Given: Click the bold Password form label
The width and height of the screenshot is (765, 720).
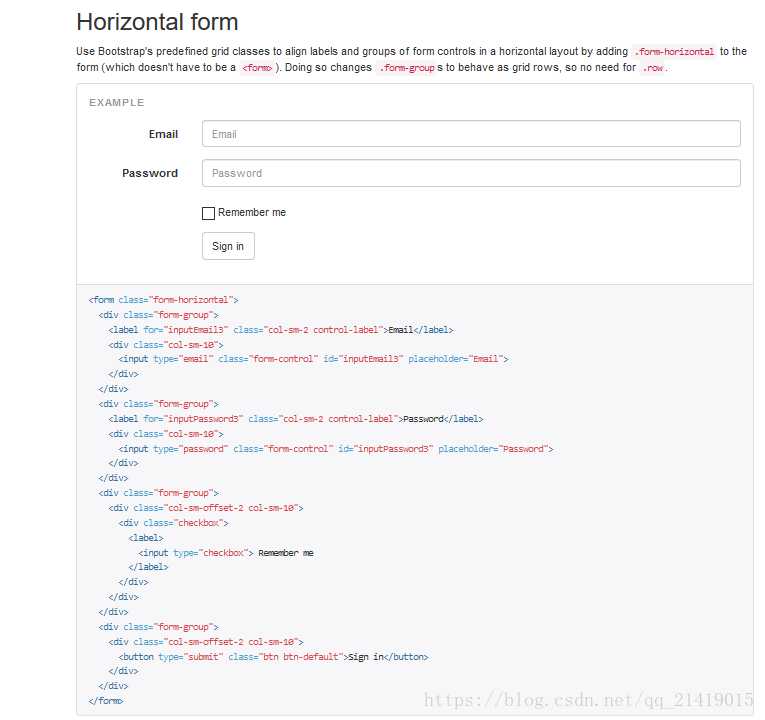Looking at the screenshot, I should coord(150,173).
